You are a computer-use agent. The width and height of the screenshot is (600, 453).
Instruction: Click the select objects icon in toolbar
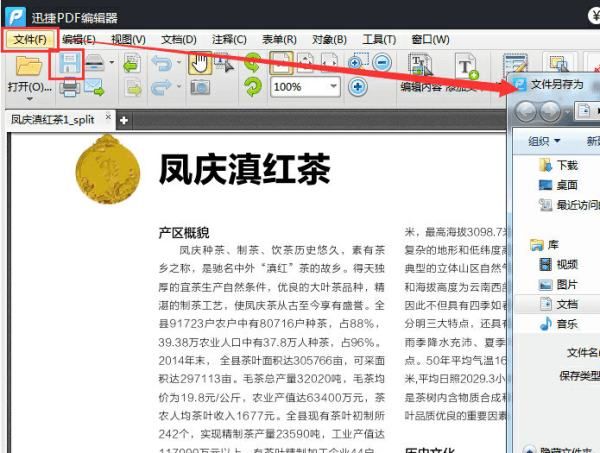click(559, 63)
